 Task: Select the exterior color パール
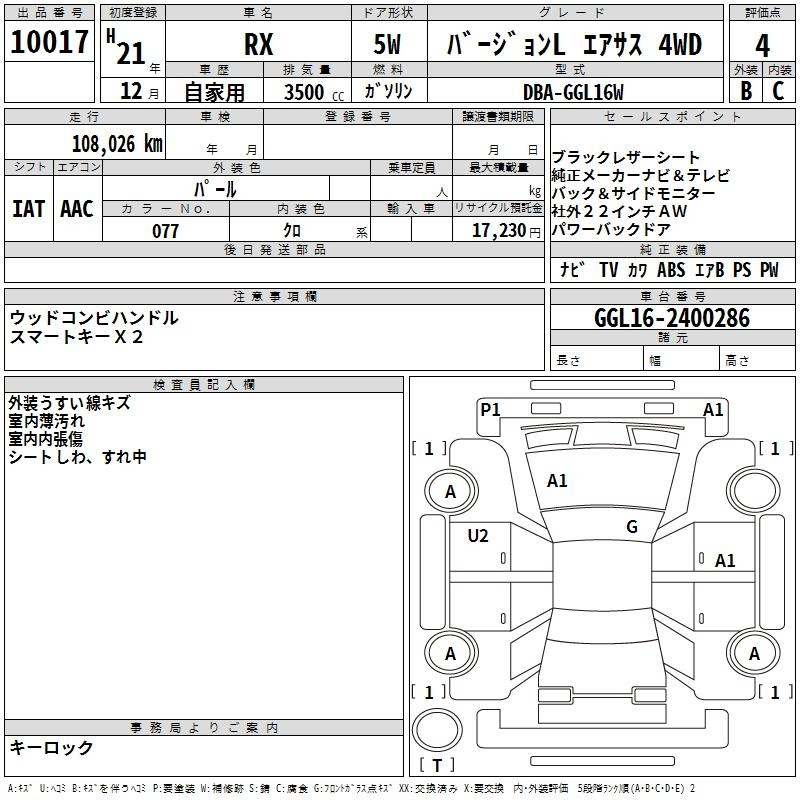tap(215, 190)
